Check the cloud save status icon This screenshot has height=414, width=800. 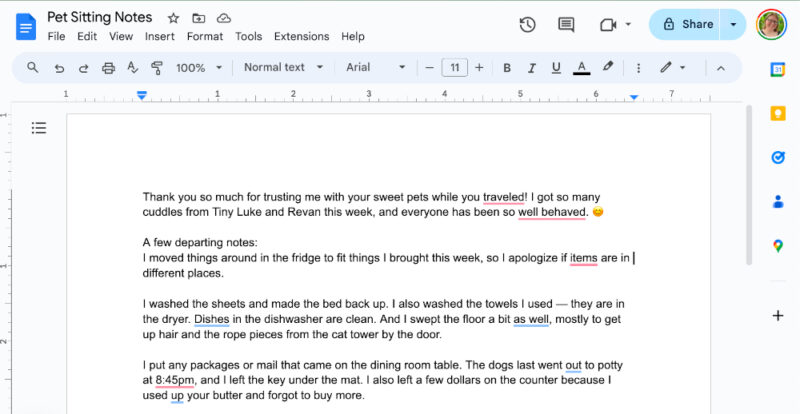click(x=224, y=18)
